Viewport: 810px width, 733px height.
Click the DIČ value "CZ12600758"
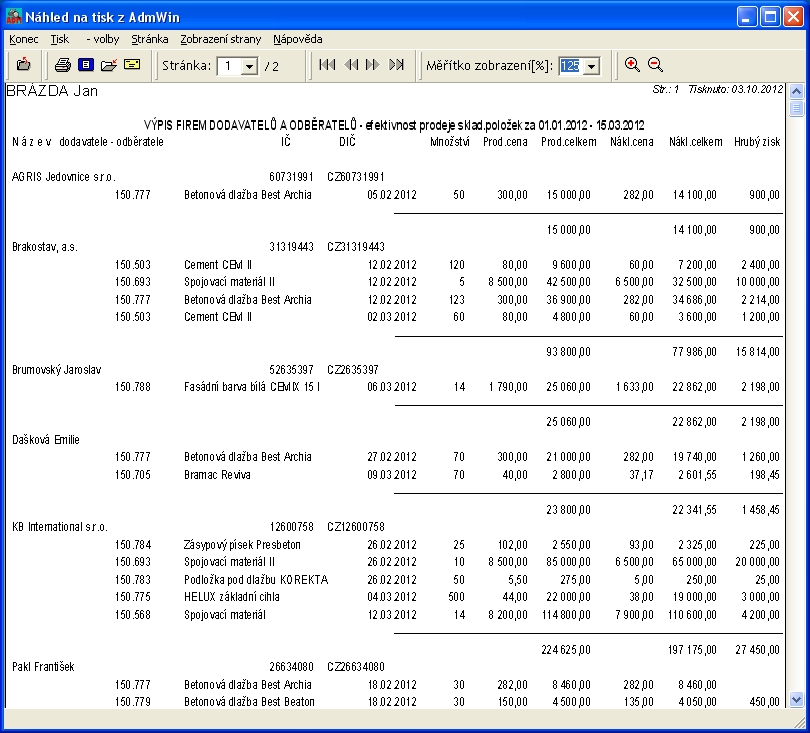356,527
